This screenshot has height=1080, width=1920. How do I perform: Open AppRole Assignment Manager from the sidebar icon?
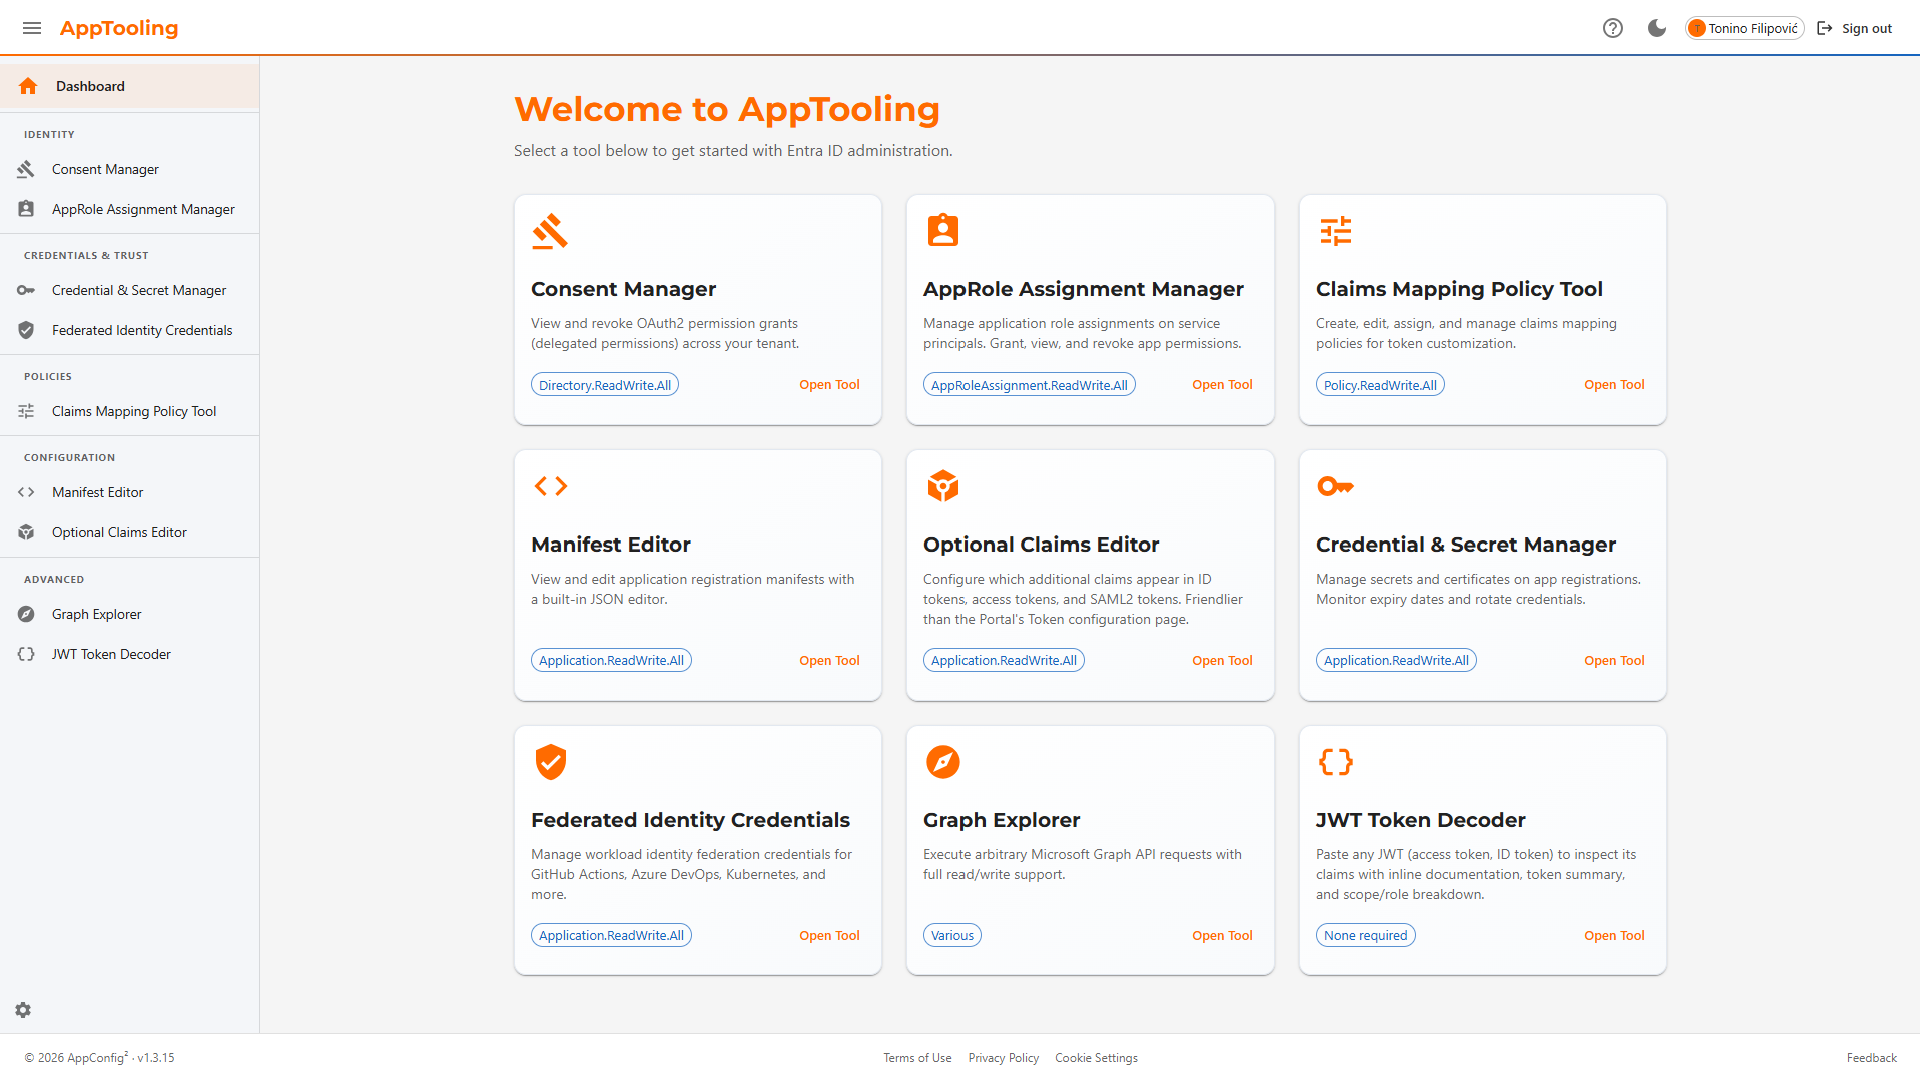pos(26,209)
